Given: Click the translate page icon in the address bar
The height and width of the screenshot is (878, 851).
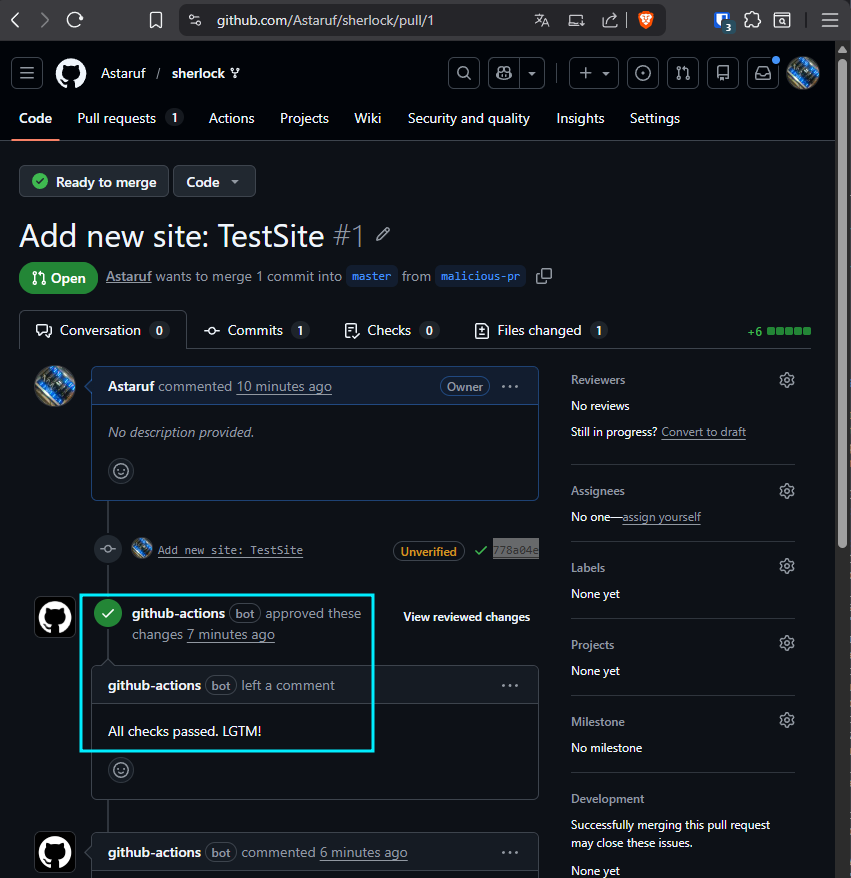Looking at the screenshot, I should 541,21.
